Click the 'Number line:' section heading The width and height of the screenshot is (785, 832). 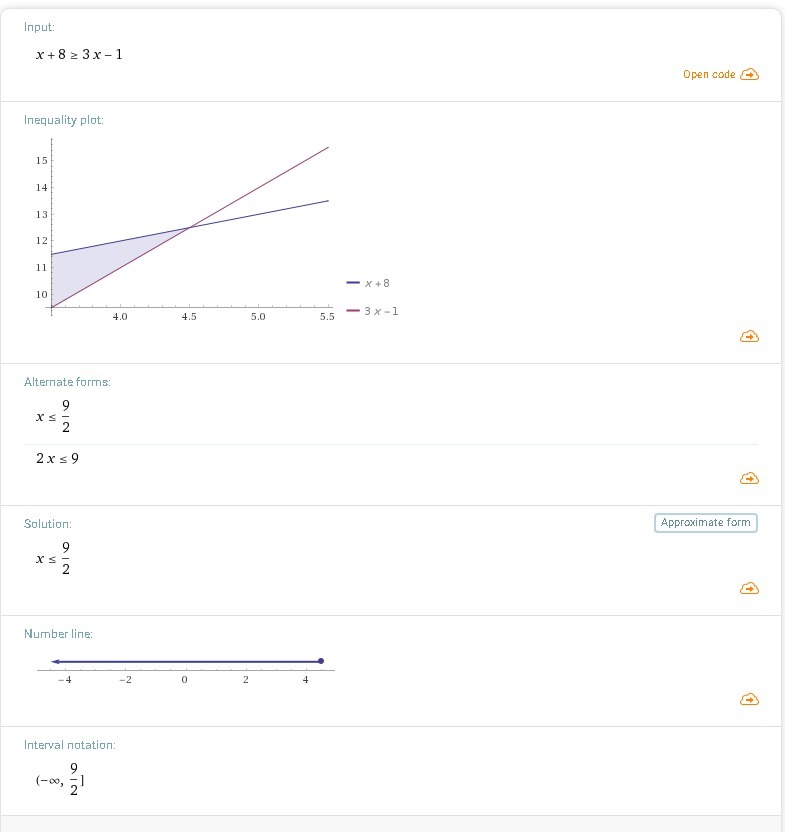58,634
